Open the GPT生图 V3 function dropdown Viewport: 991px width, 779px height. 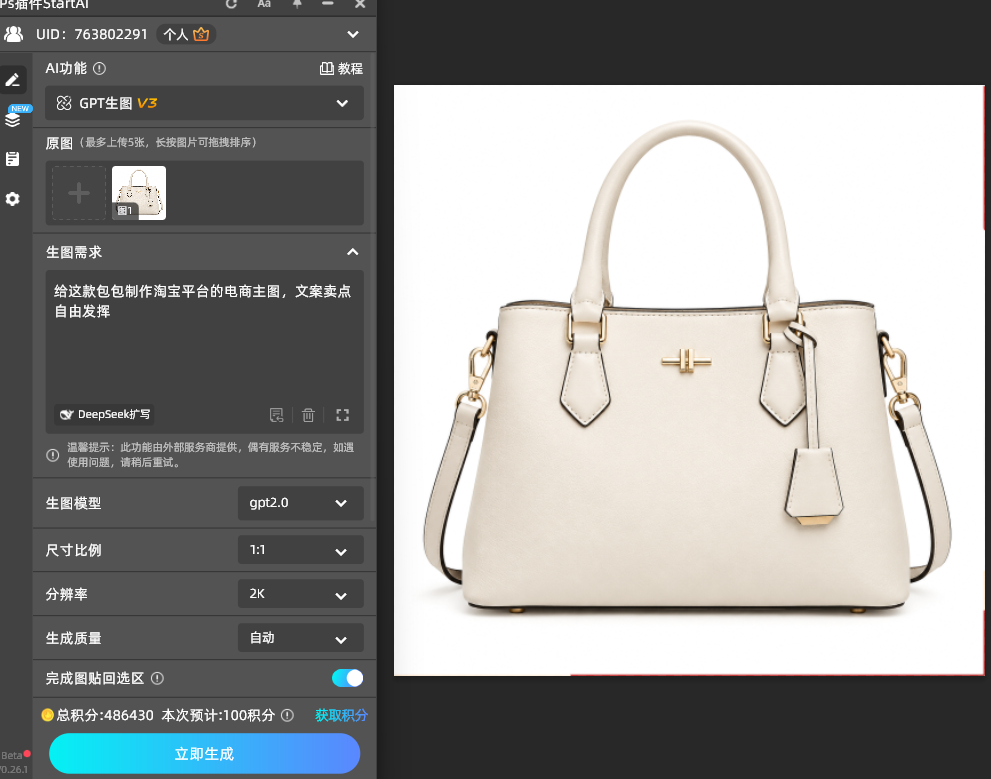point(204,103)
